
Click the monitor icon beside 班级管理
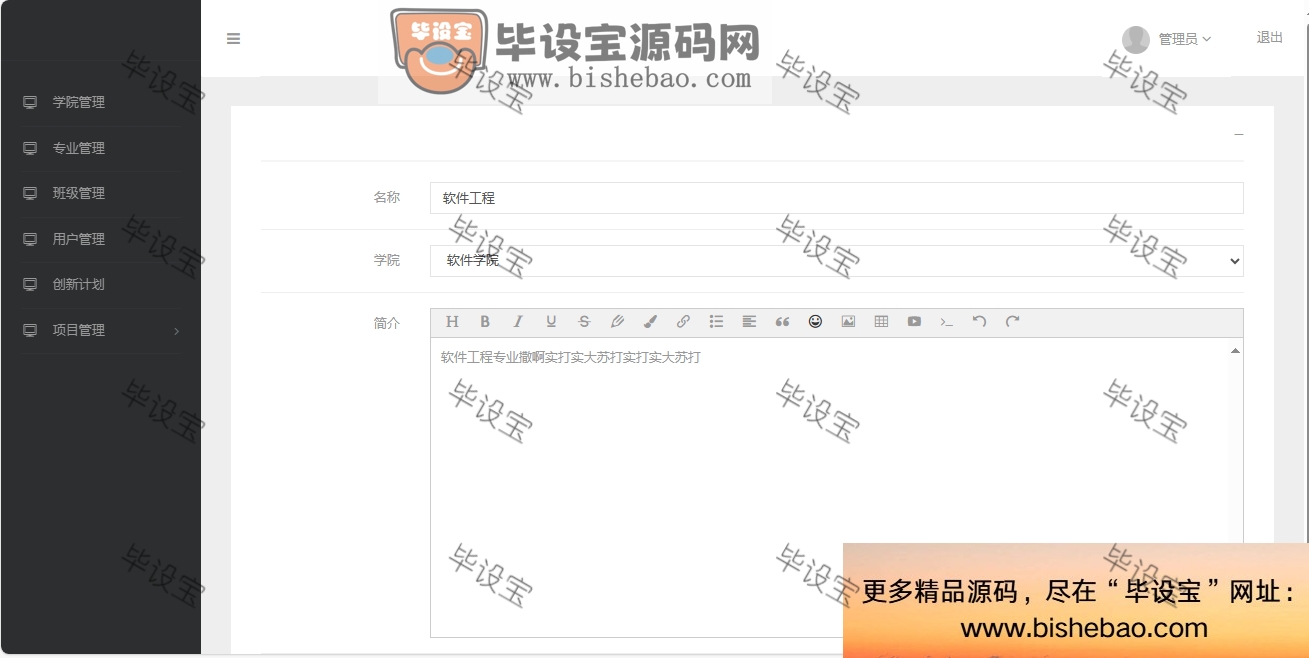pyautogui.click(x=30, y=193)
